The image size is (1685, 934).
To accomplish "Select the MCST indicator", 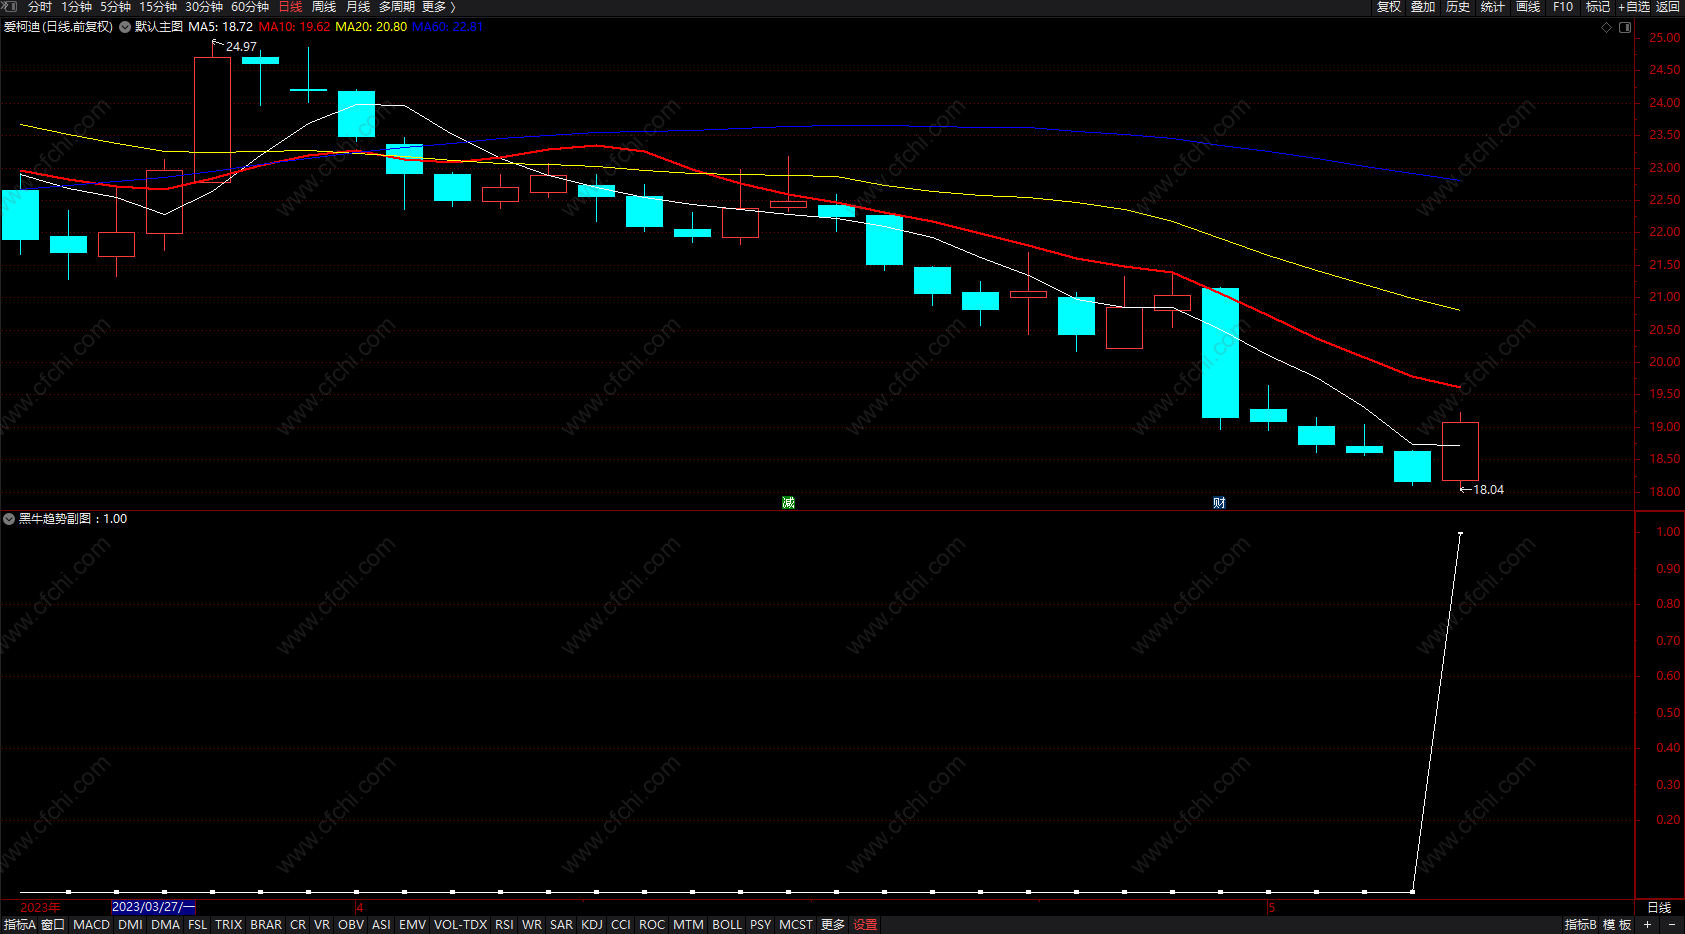I will [x=796, y=925].
